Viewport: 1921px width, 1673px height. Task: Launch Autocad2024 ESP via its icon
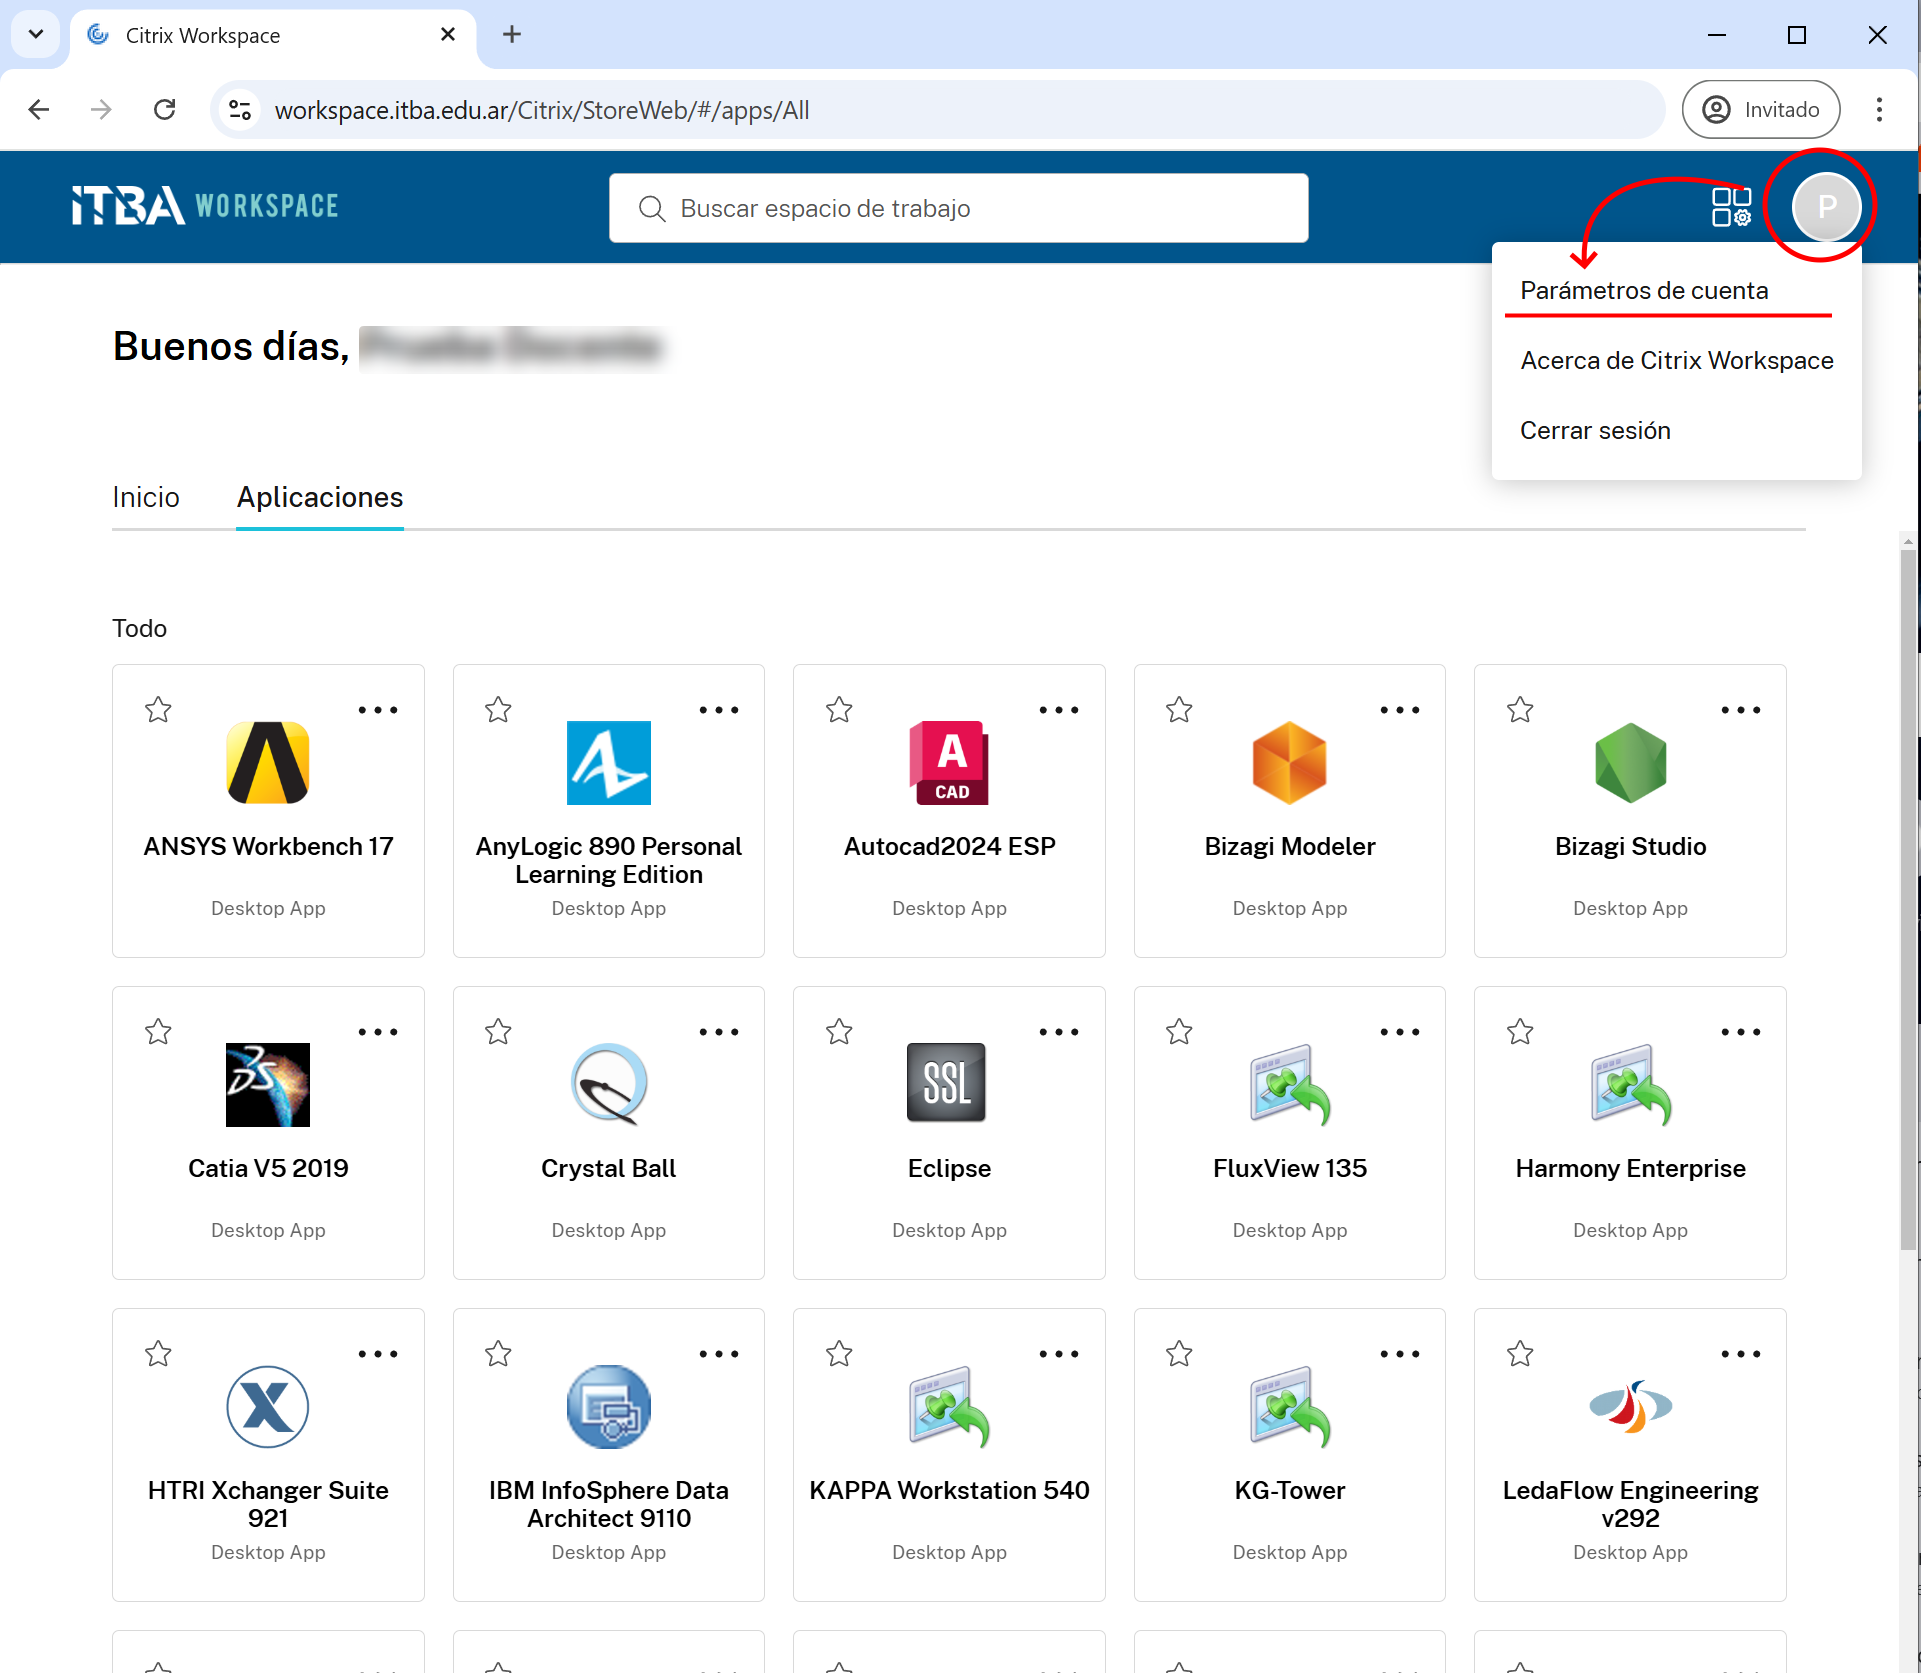tap(948, 762)
